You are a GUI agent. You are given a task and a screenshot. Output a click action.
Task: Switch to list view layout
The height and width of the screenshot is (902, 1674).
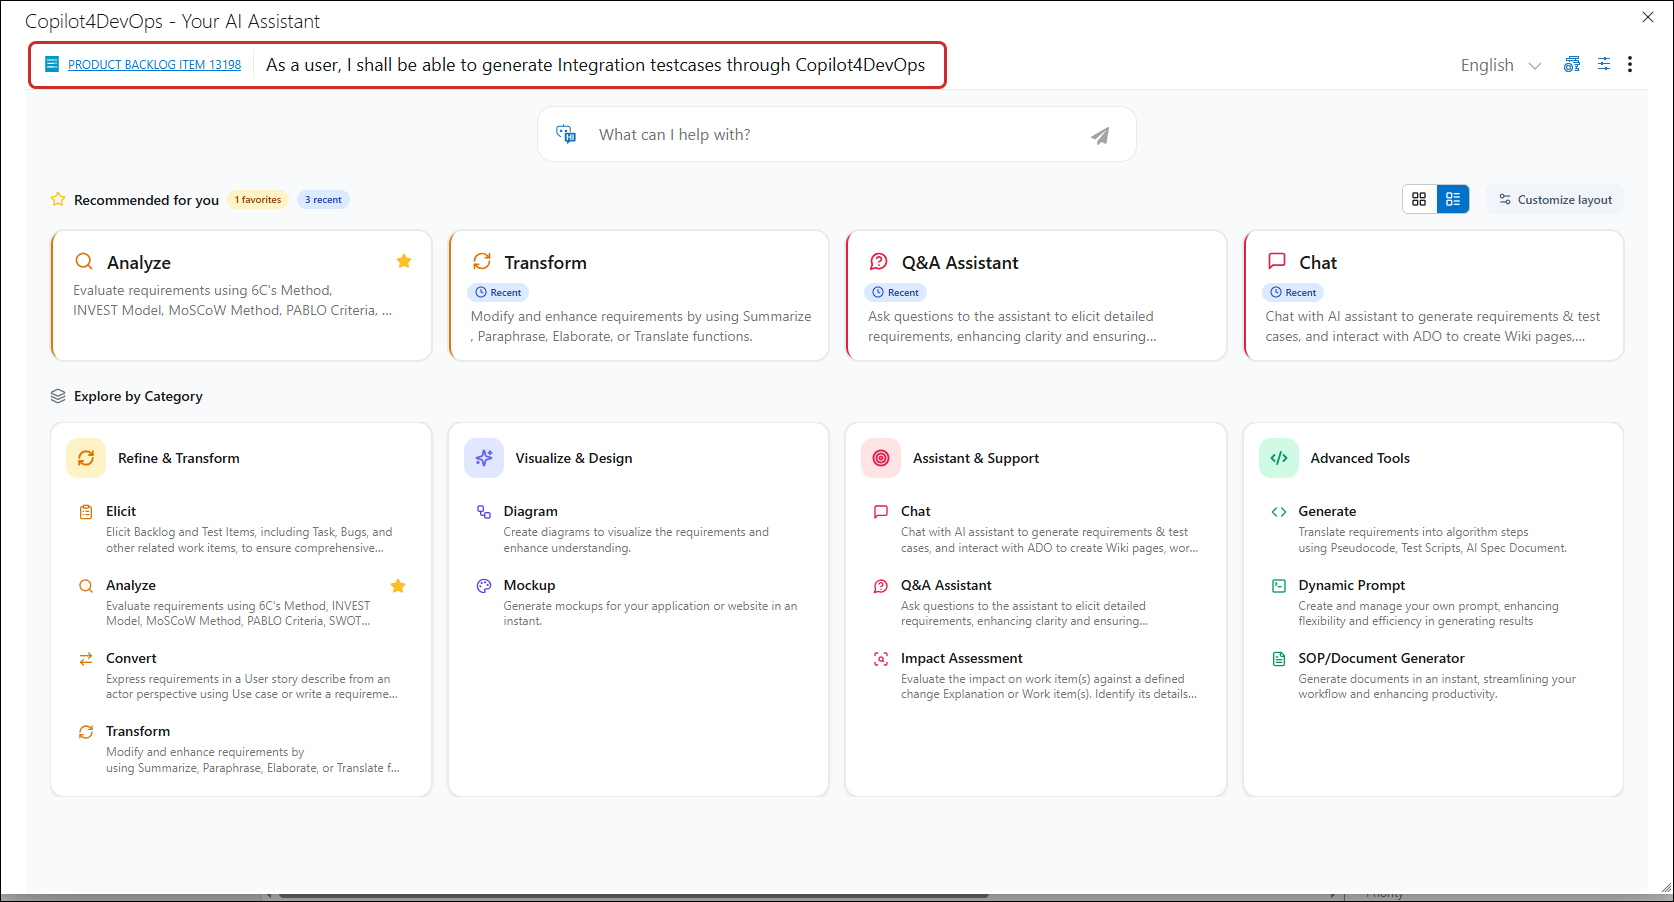point(1453,199)
